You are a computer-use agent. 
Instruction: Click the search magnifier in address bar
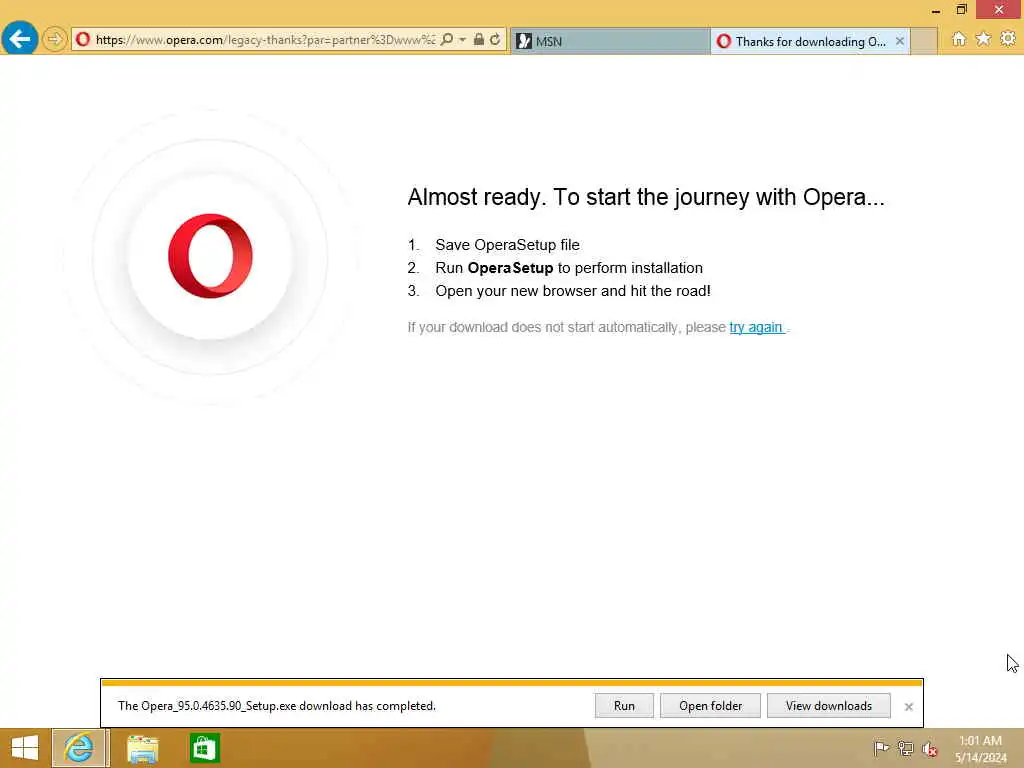click(x=447, y=40)
